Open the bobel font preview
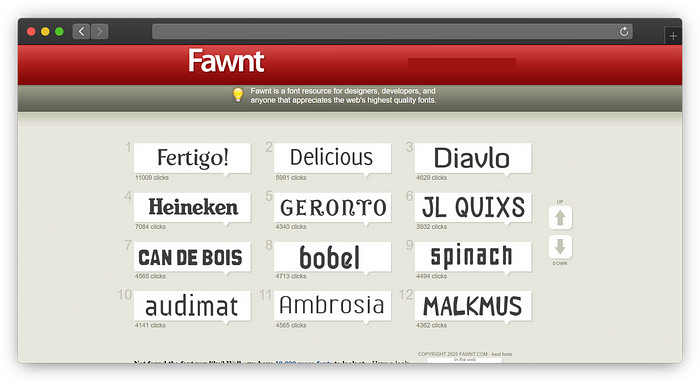The image size is (700, 381). tap(333, 256)
